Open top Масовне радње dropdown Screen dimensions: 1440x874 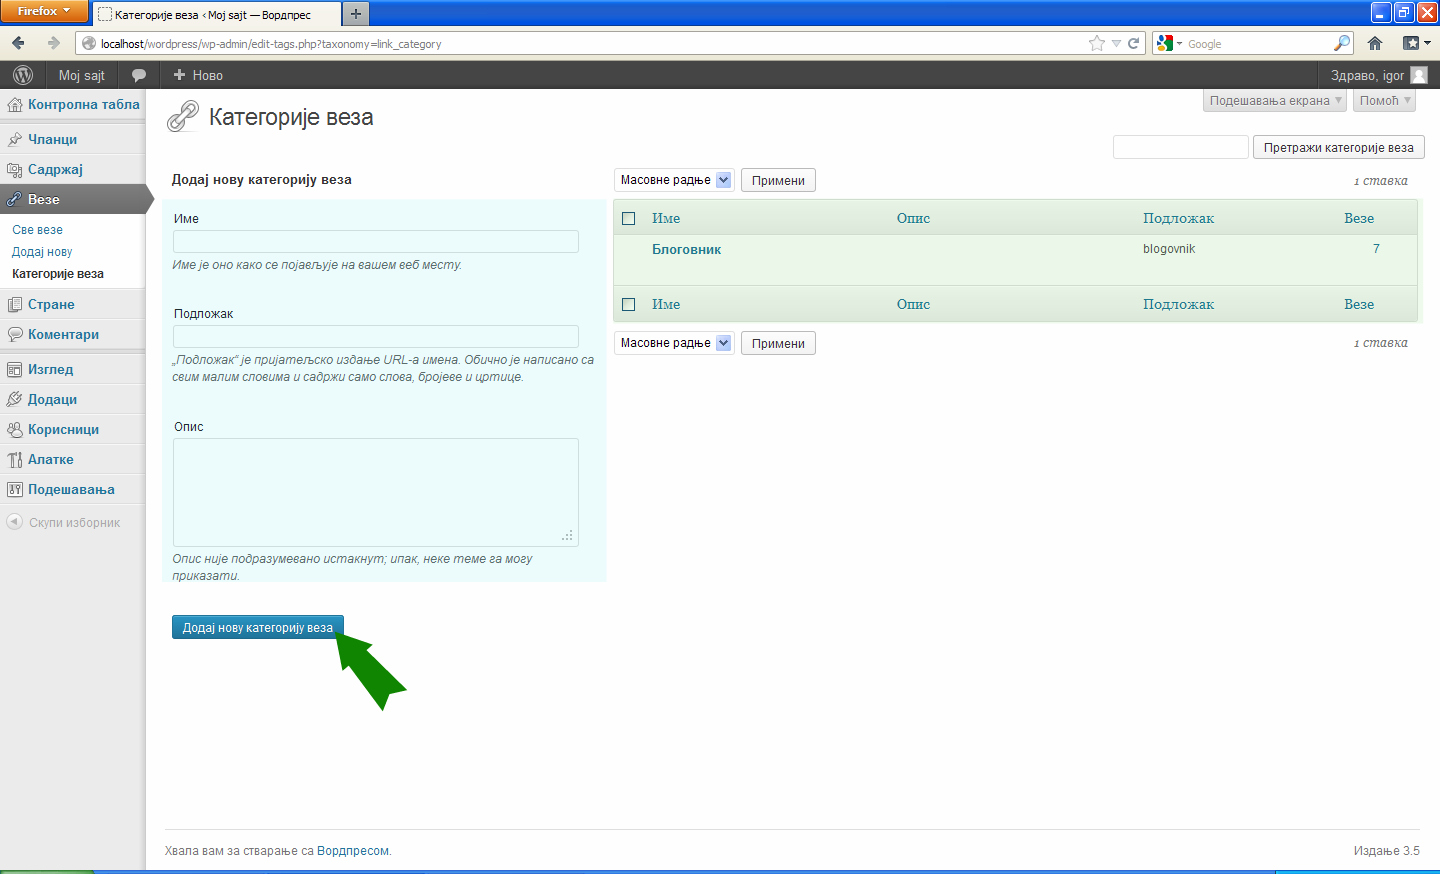(x=674, y=180)
